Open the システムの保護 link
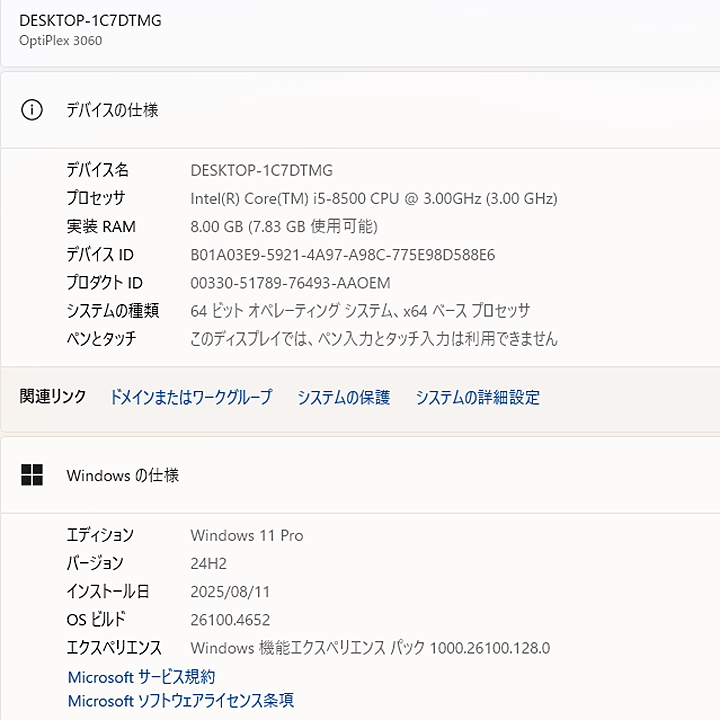 (343, 397)
